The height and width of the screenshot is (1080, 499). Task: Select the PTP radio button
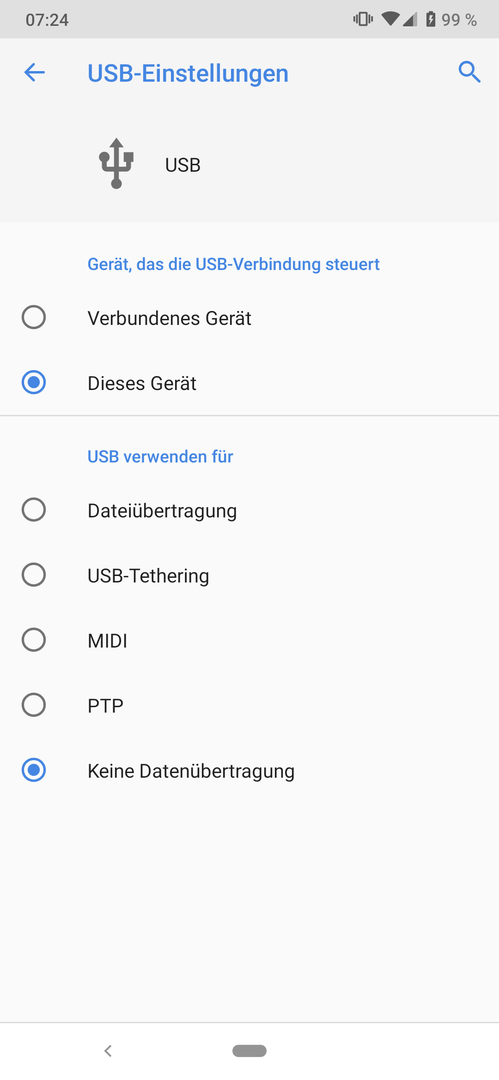(x=250, y=705)
